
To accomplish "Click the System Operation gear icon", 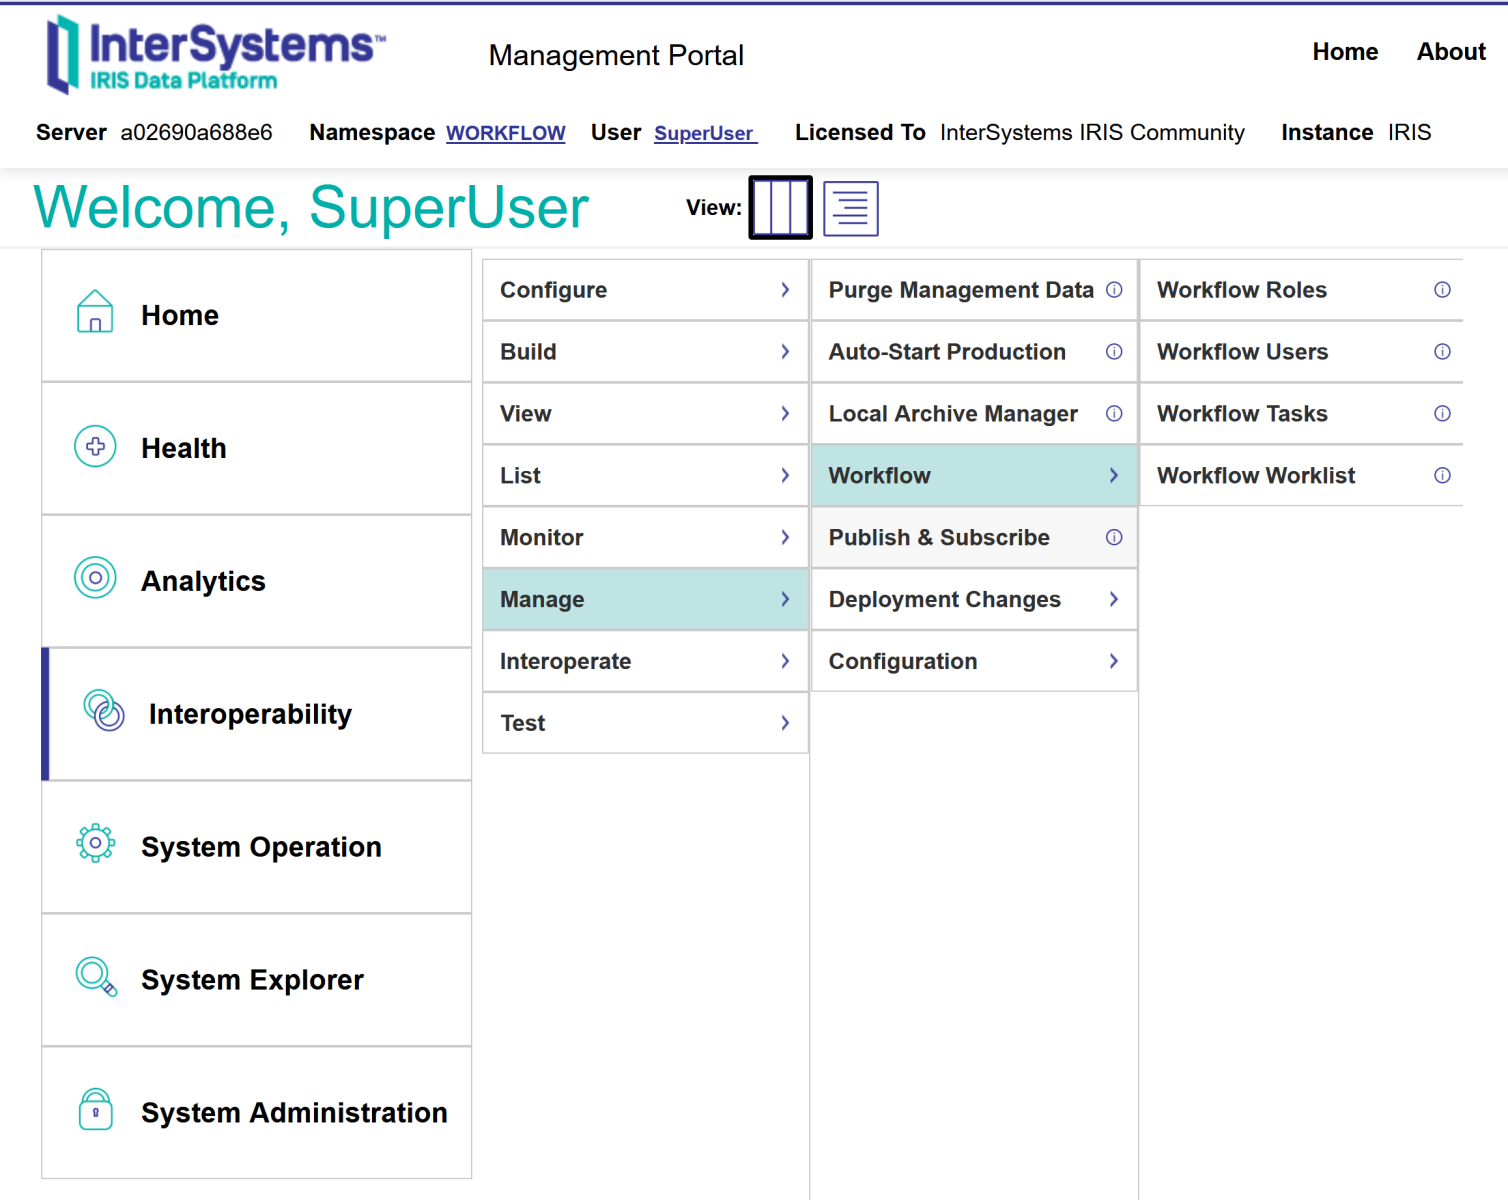I will 95,843.
